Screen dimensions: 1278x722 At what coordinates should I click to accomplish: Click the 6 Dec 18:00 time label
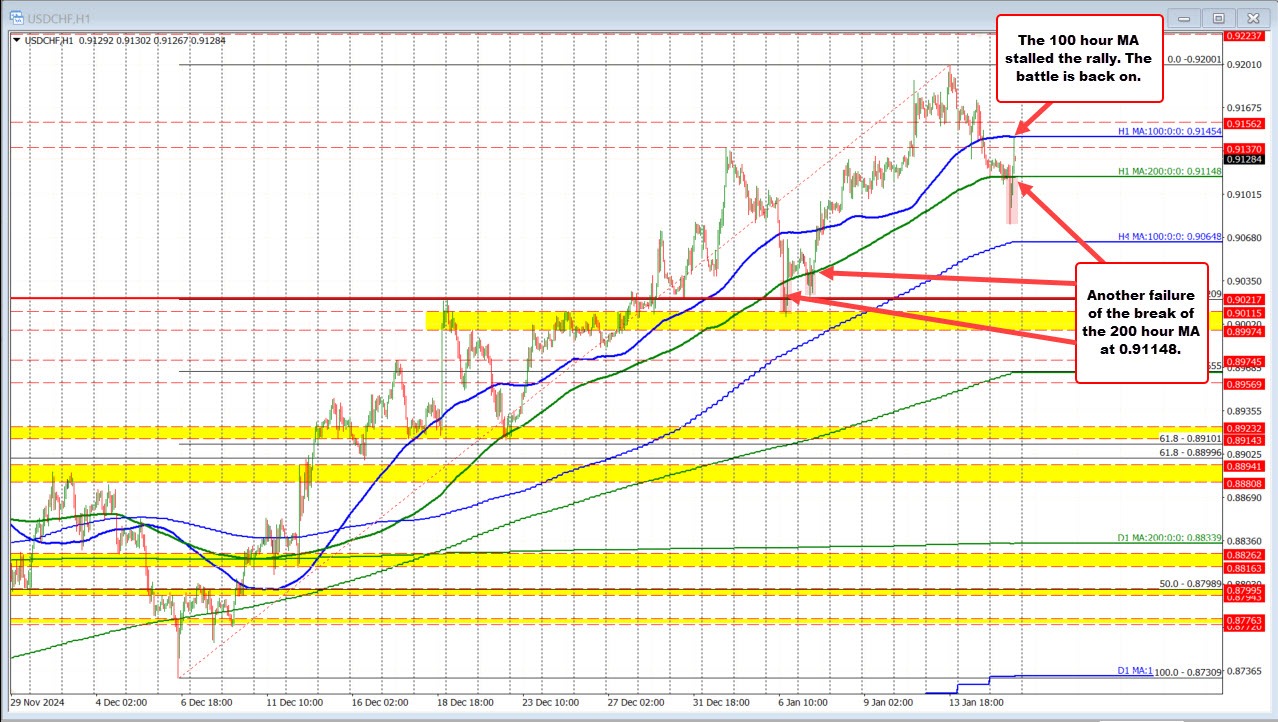click(x=207, y=702)
